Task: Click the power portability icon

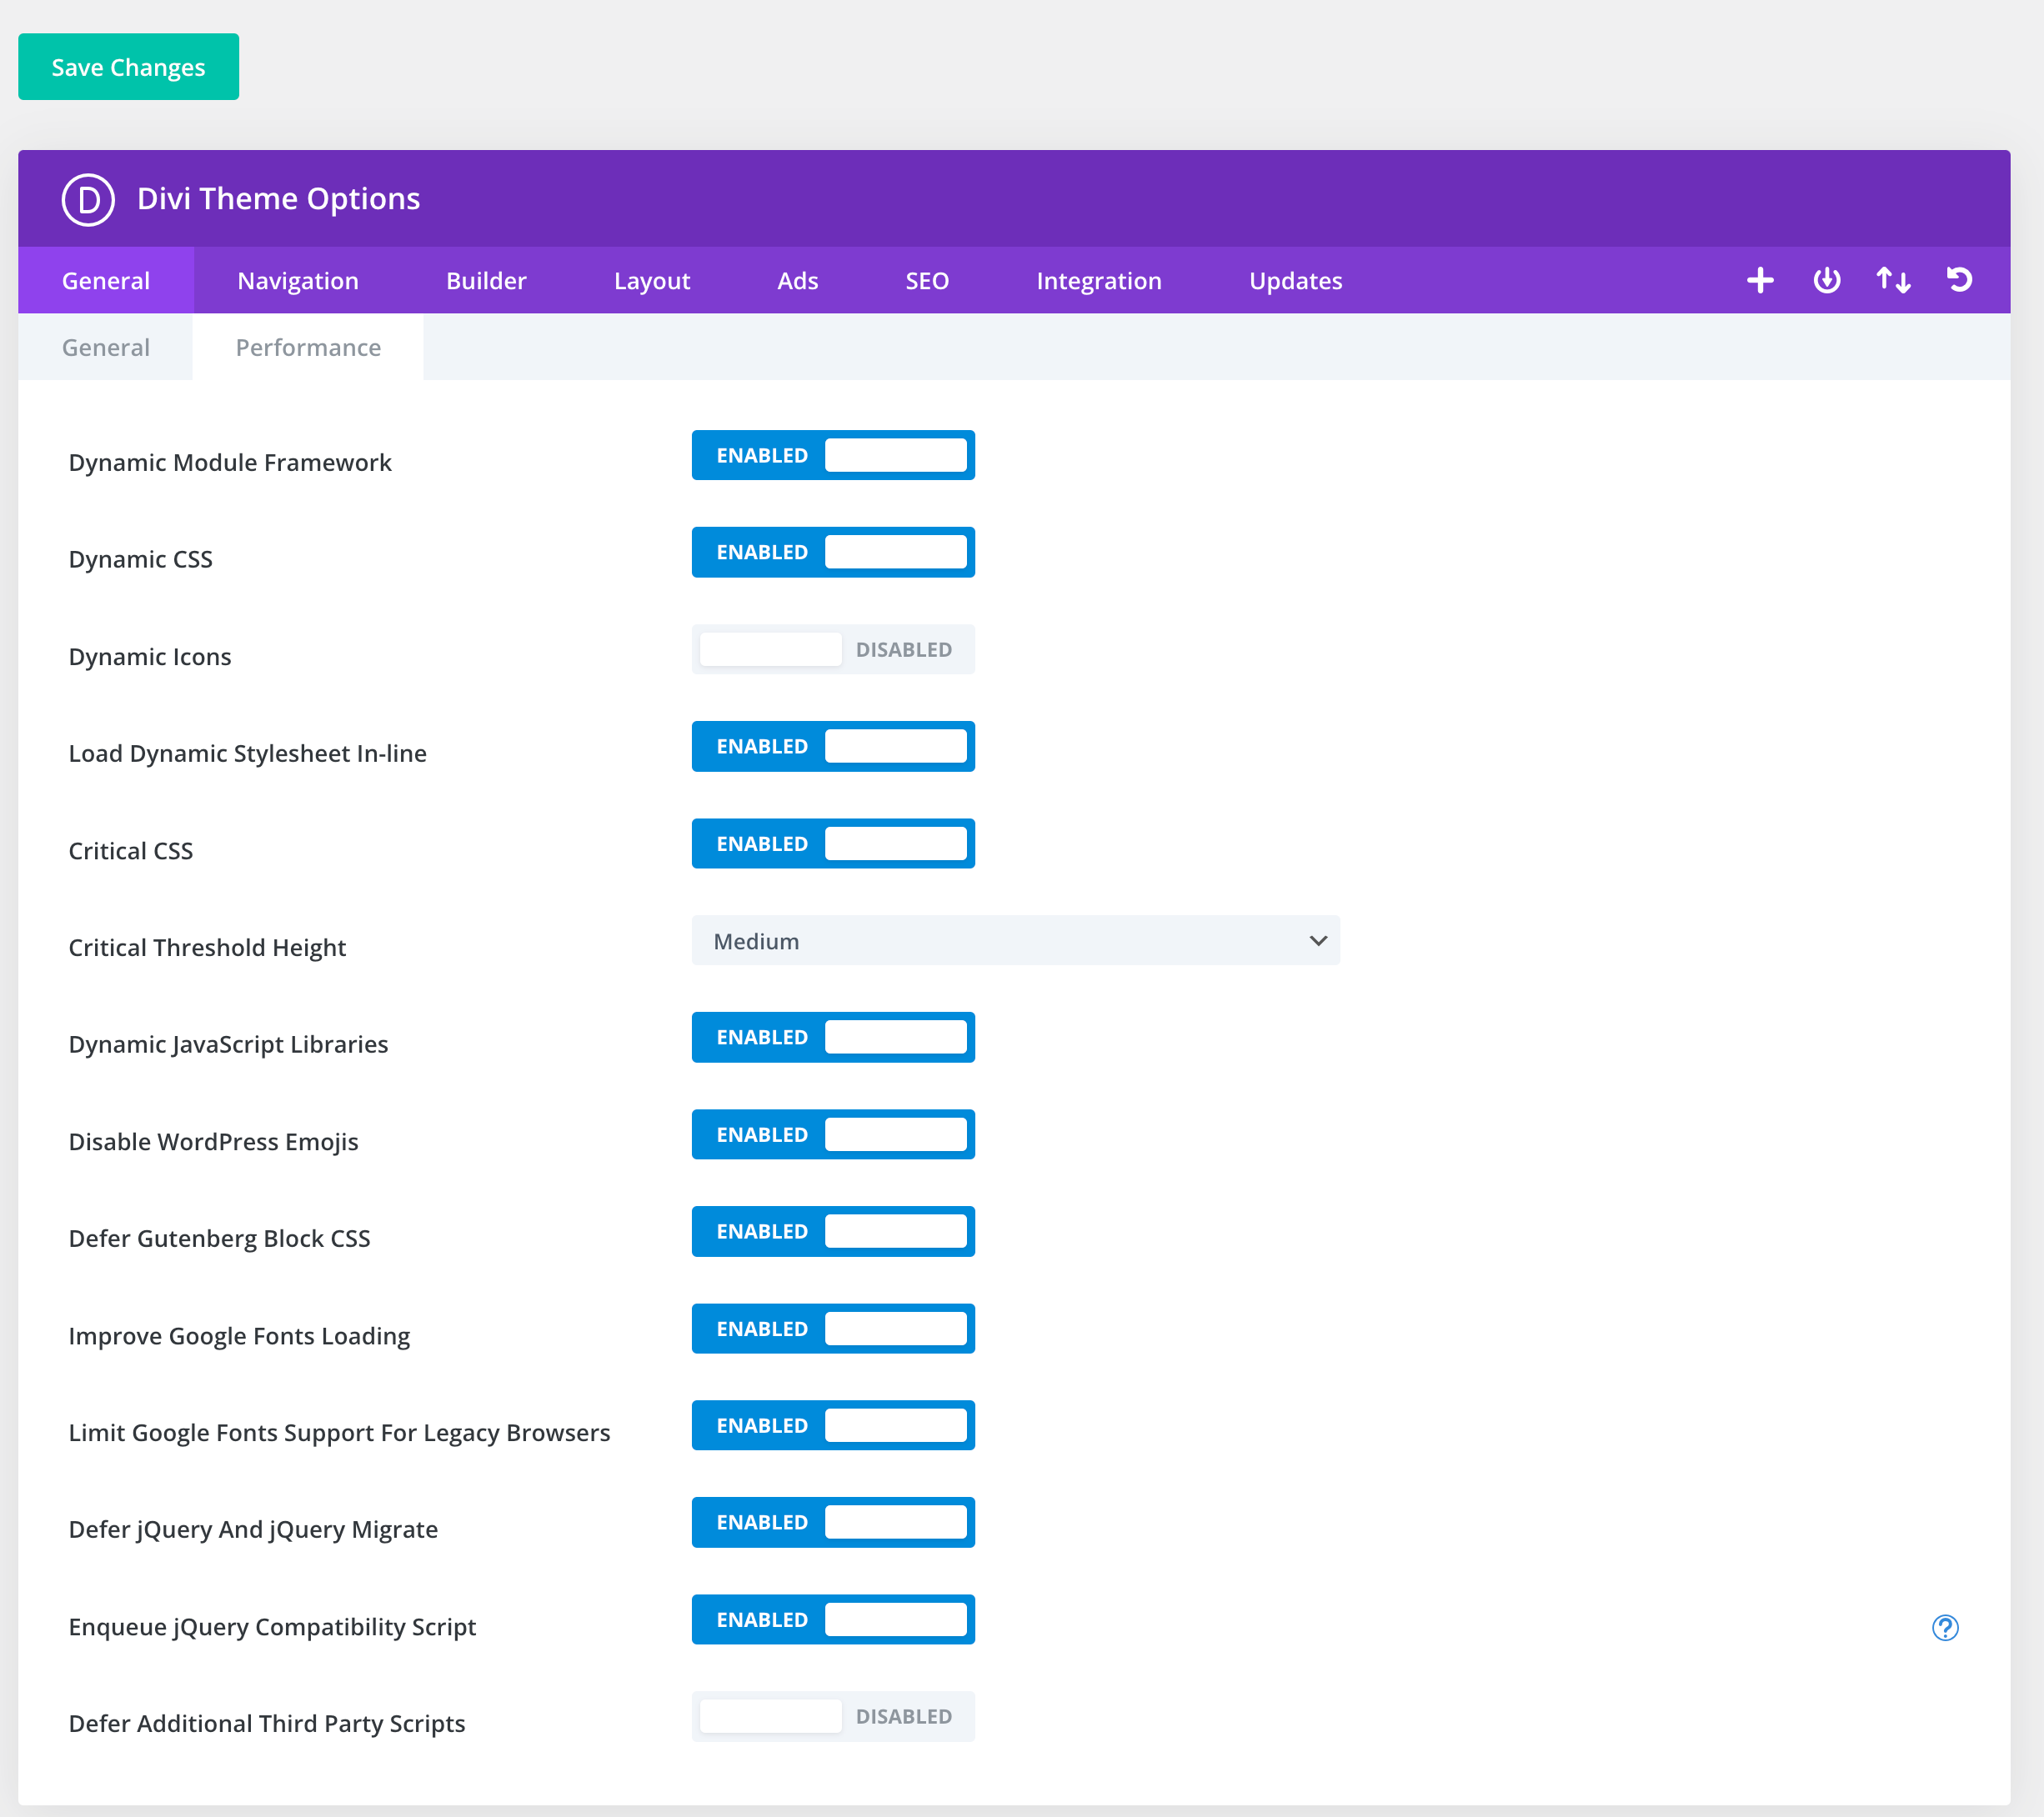Action: click(x=1827, y=280)
